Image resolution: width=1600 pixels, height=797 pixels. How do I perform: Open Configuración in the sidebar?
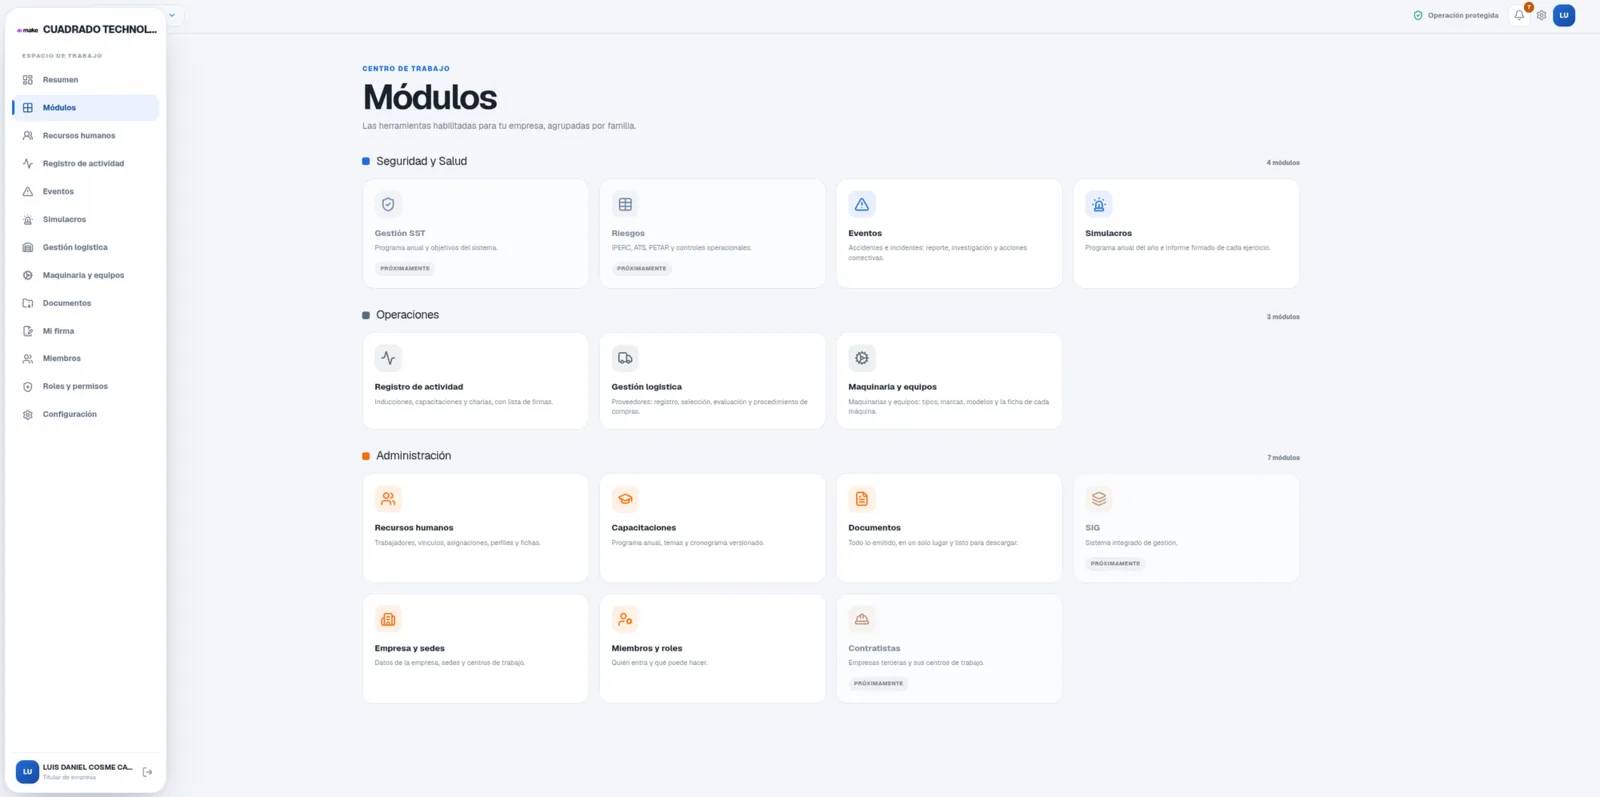point(86,415)
